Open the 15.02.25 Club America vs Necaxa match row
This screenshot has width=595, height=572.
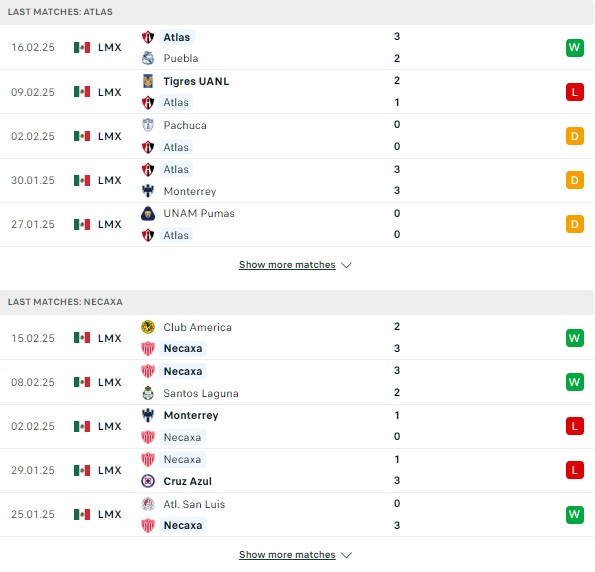tap(297, 337)
